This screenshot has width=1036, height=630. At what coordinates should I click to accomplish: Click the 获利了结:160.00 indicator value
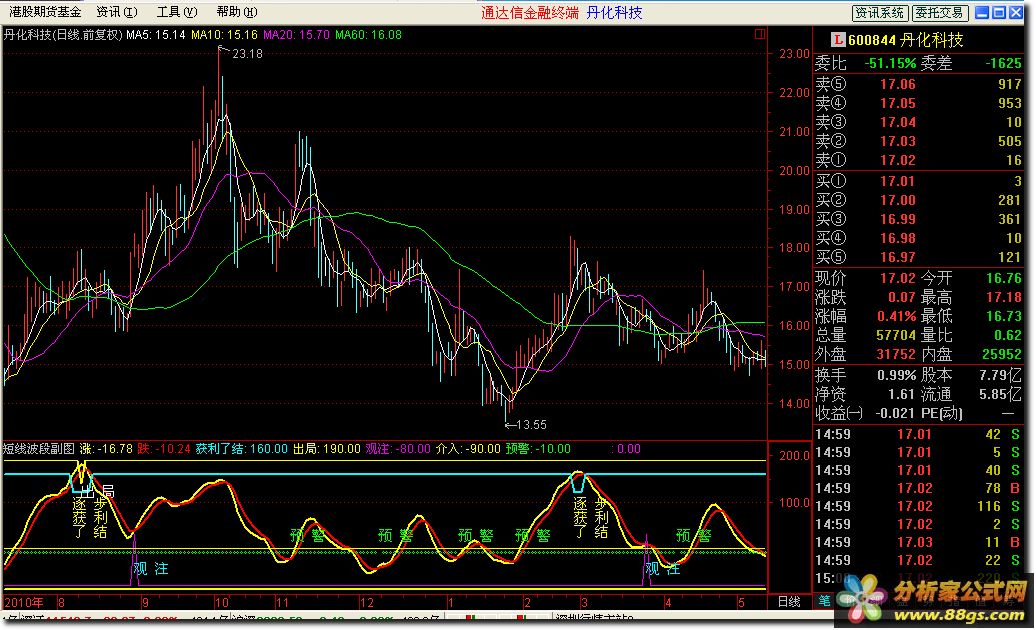(242, 449)
